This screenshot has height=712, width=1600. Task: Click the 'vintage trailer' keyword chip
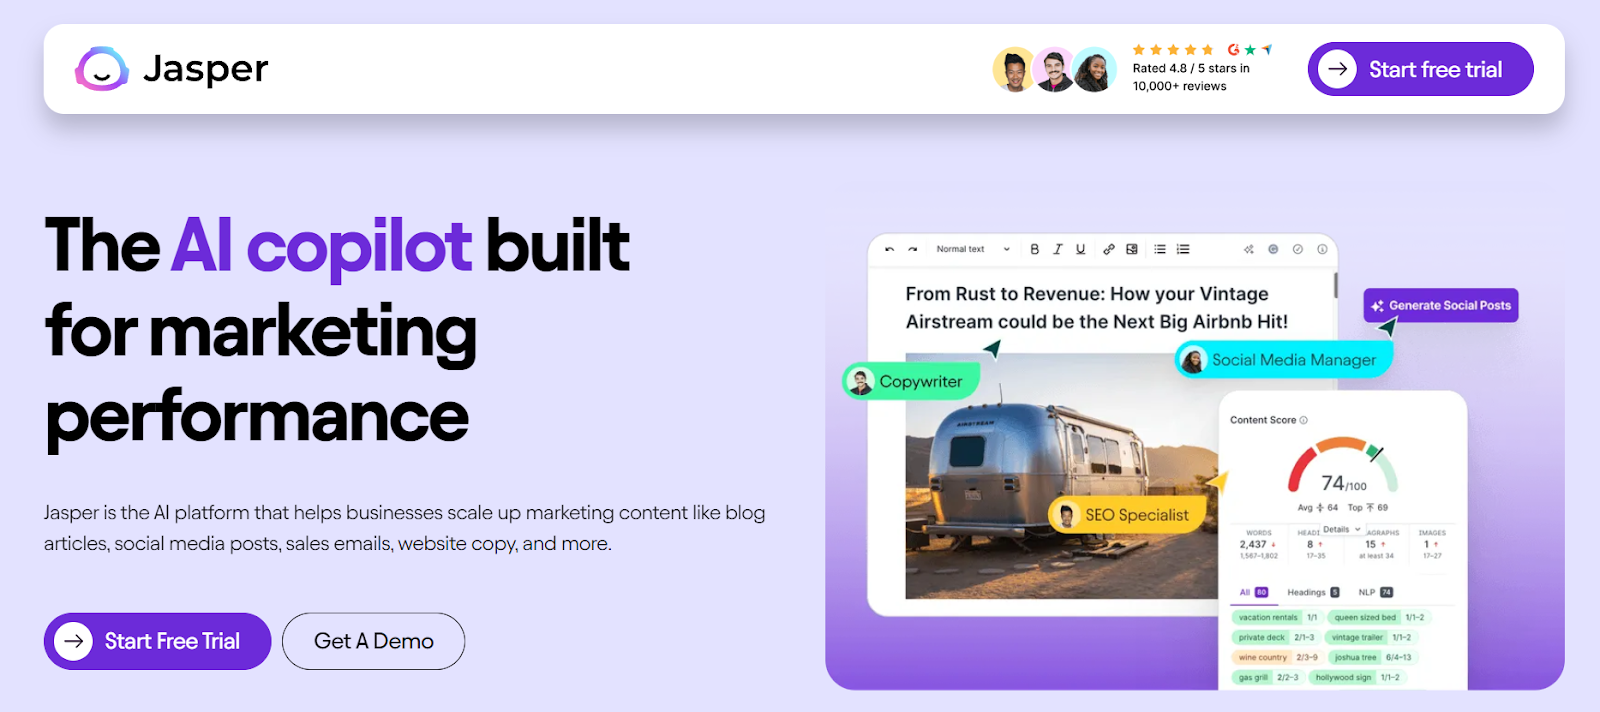(1370, 637)
